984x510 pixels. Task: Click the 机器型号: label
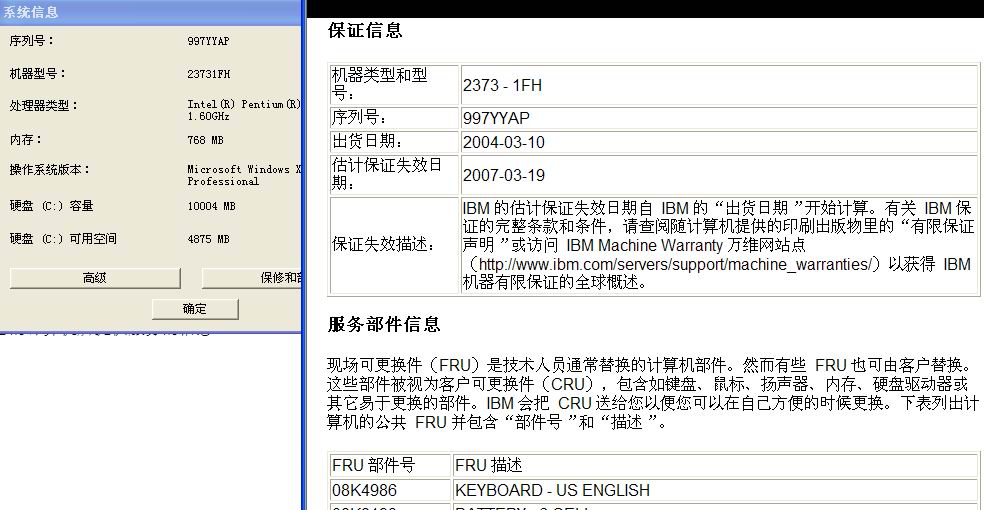pos(38,73)
